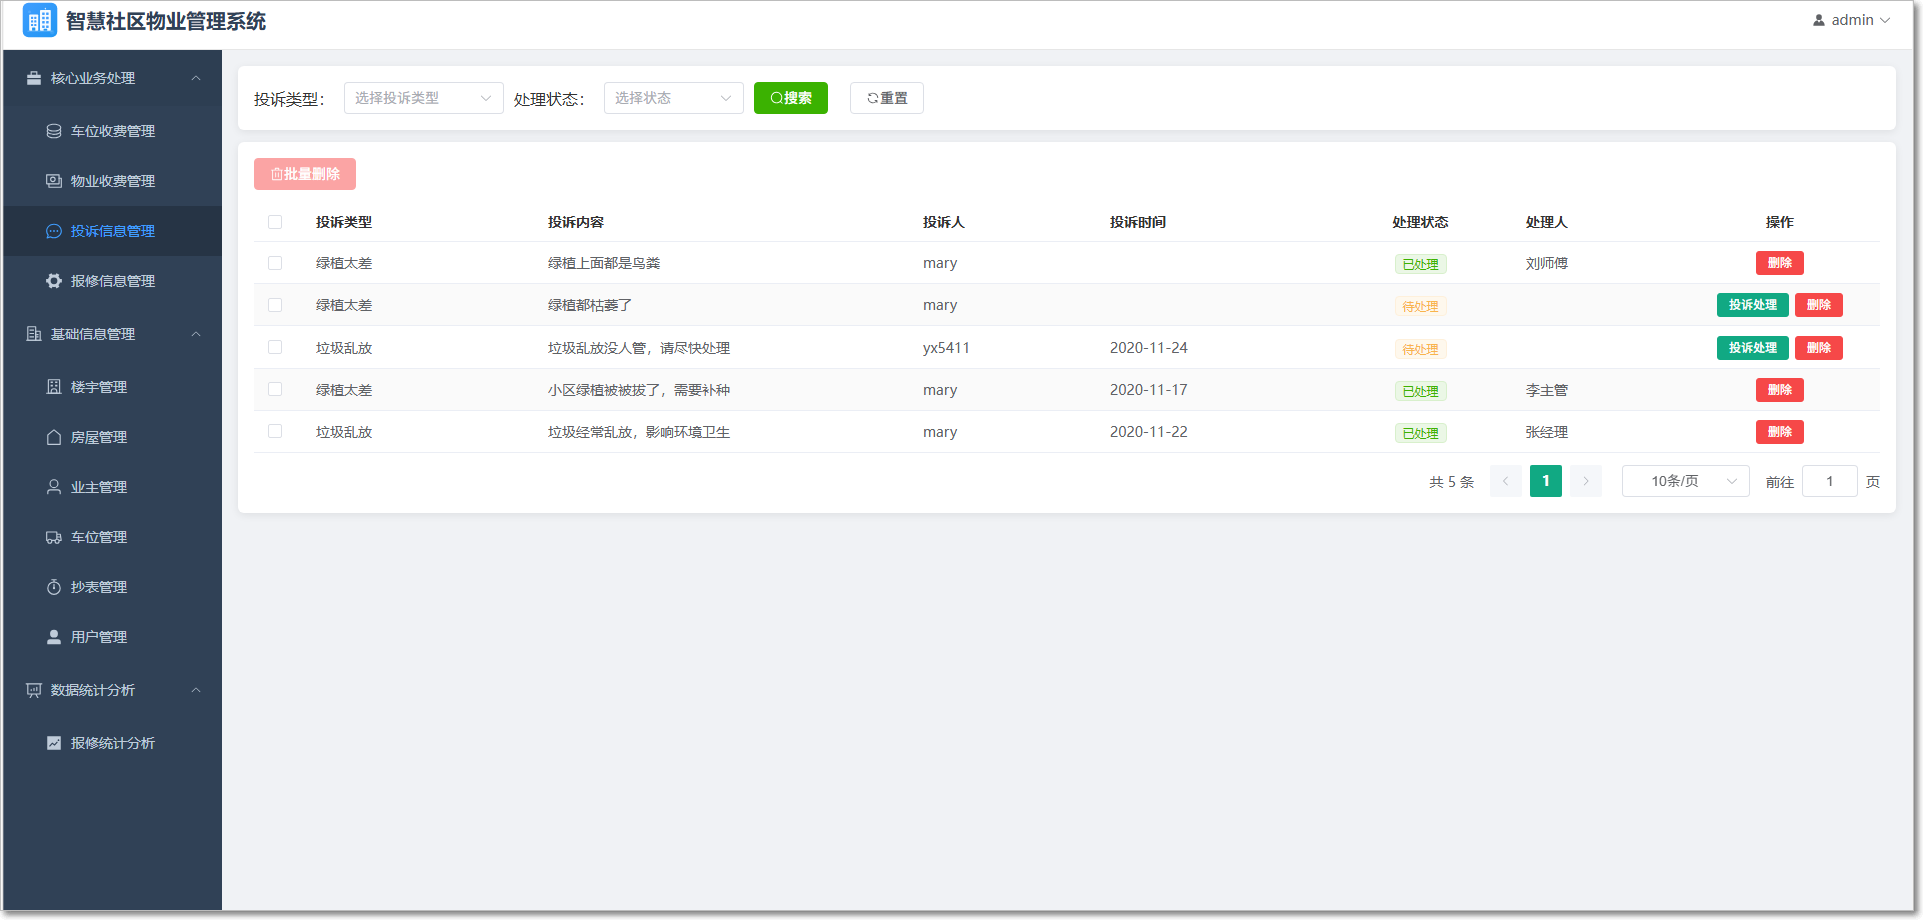Collapse the 基础信息管理 menu chevron
The width and height of the screenshot is (1923, 920).
(x=196, y=334)
